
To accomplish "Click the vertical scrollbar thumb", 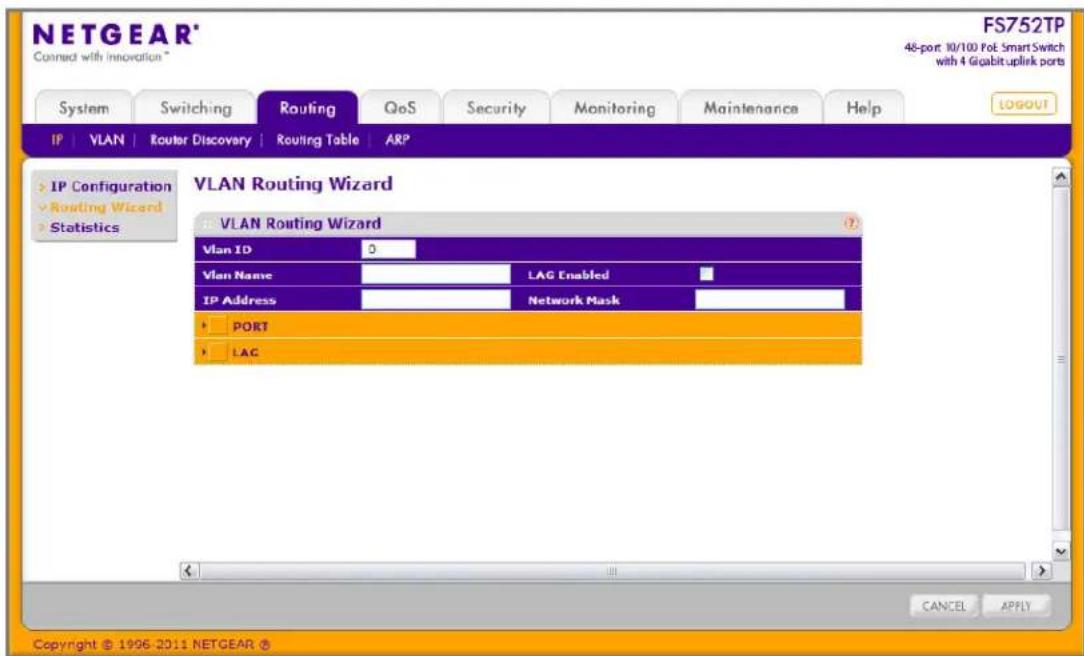I will coord(1060,359).
